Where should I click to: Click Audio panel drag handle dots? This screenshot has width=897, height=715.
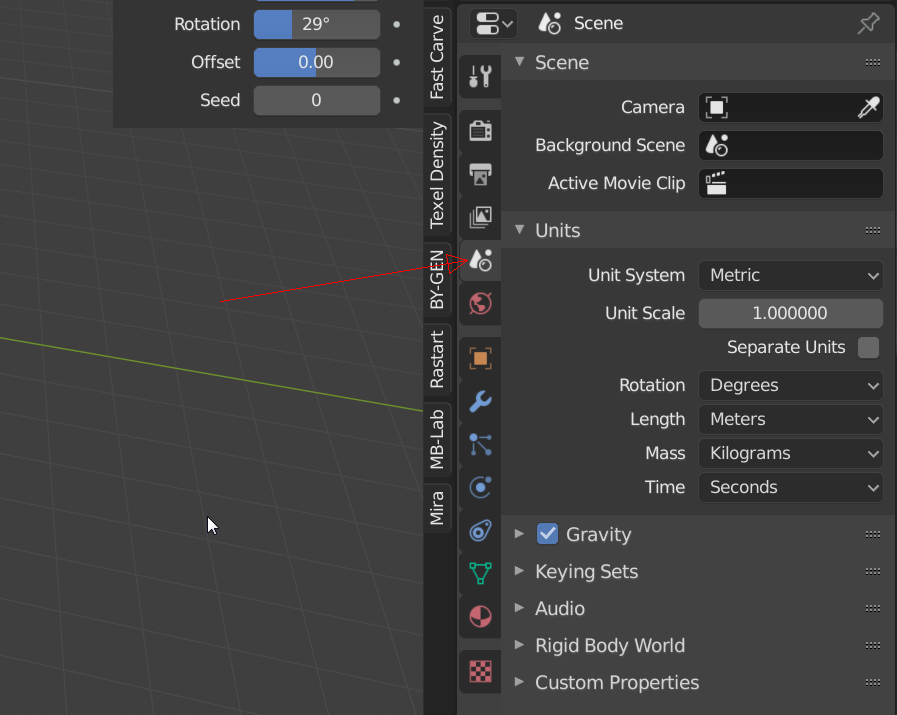coord(872,609)
